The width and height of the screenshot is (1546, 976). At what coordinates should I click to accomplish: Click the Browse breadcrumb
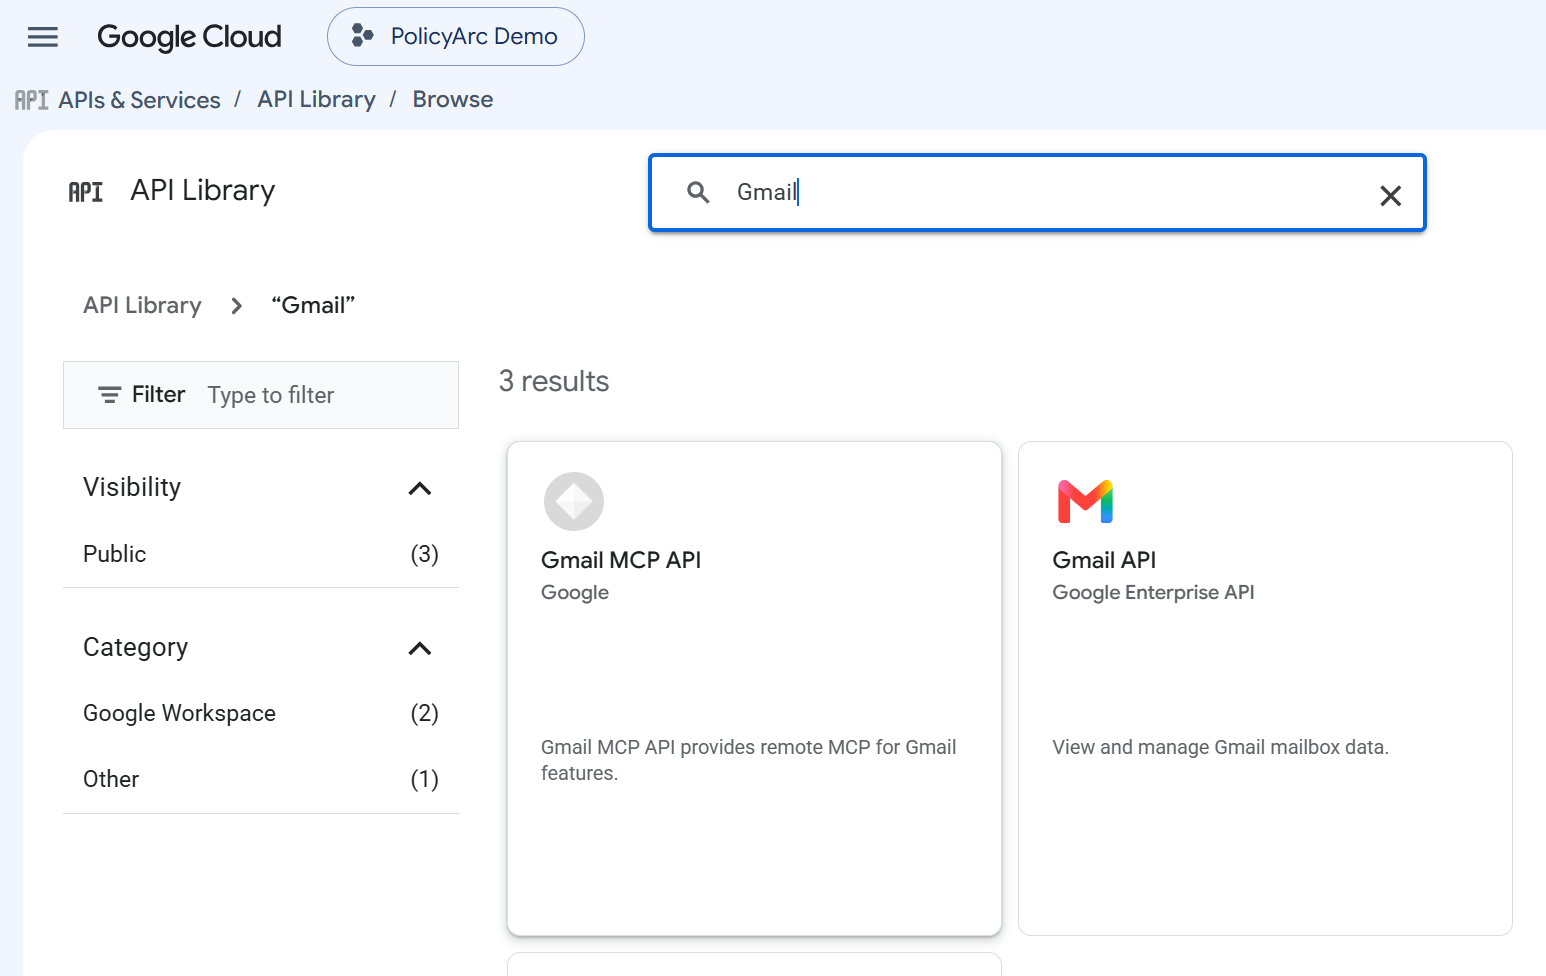coord(453,99)
